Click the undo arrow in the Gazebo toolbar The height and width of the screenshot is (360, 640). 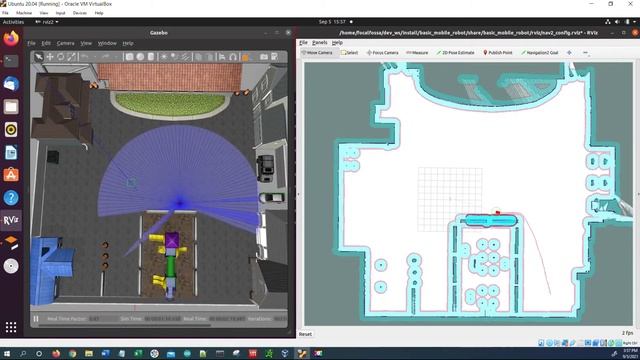(84, 57)
